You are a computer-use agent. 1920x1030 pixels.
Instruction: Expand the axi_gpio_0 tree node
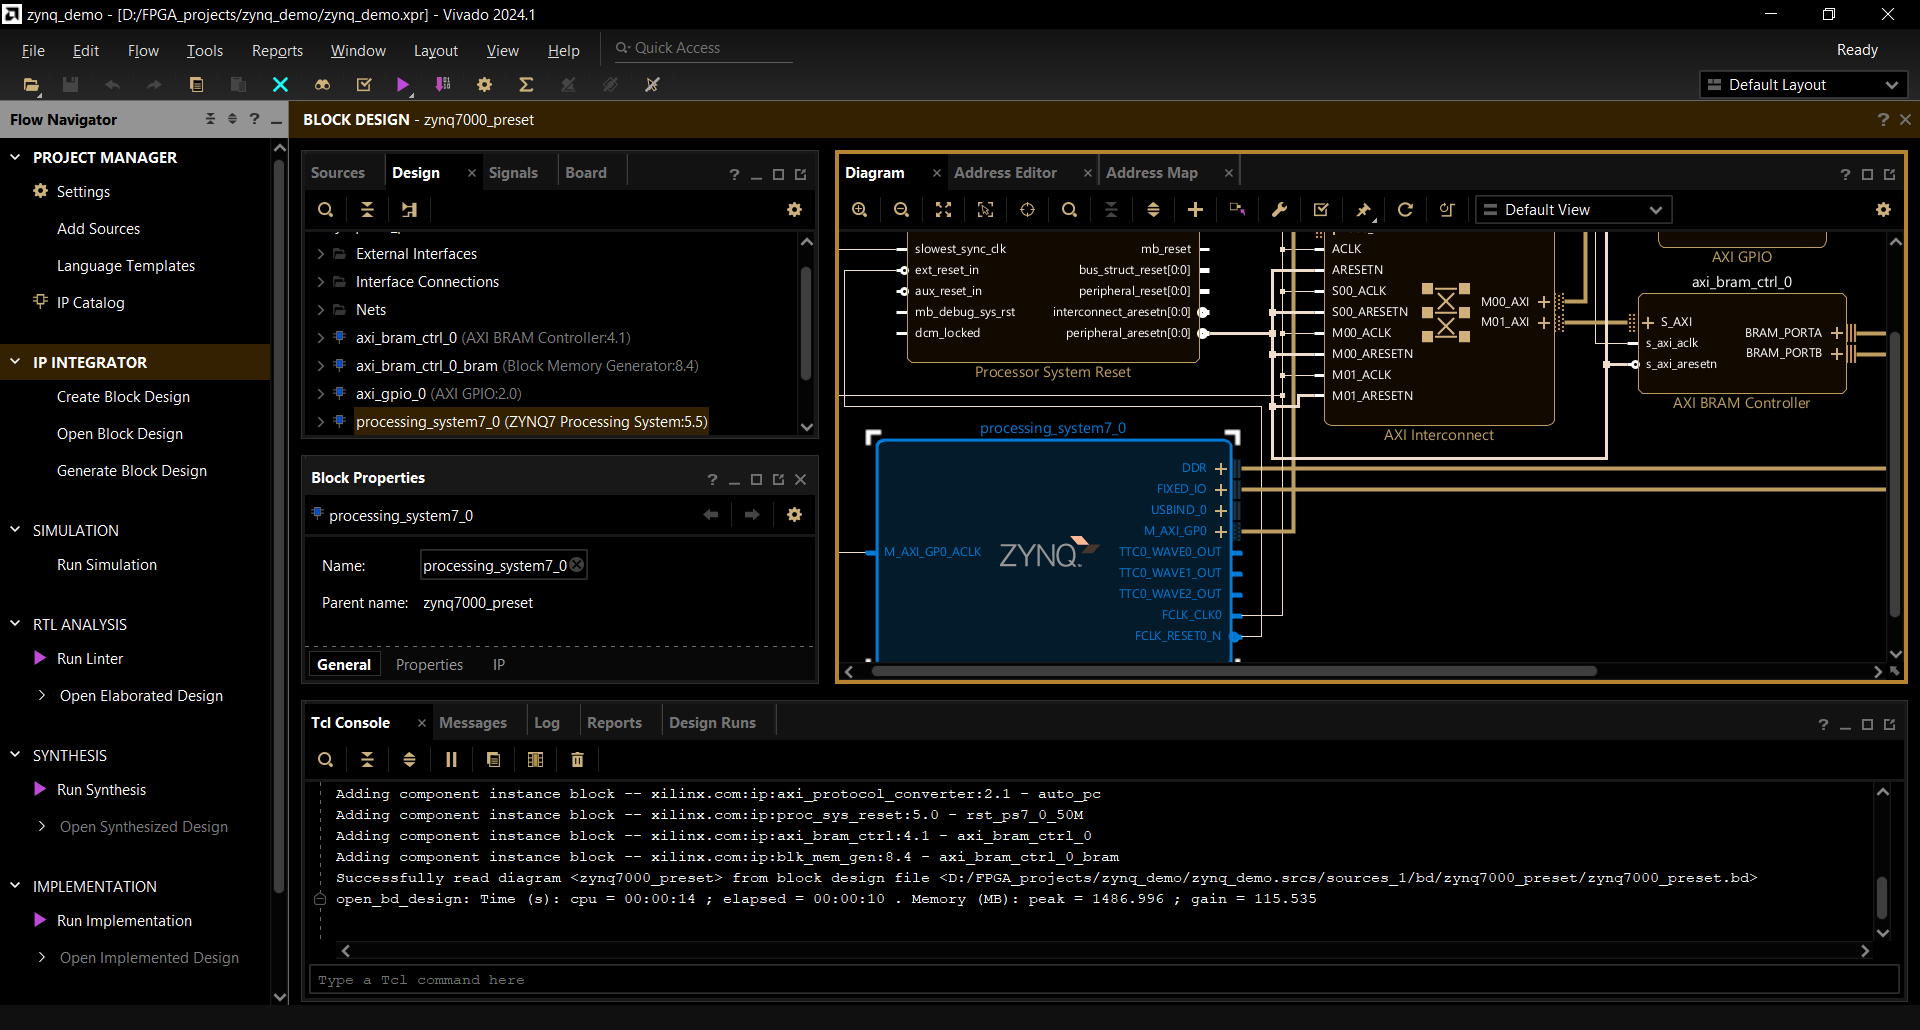[x=321, y=394]
